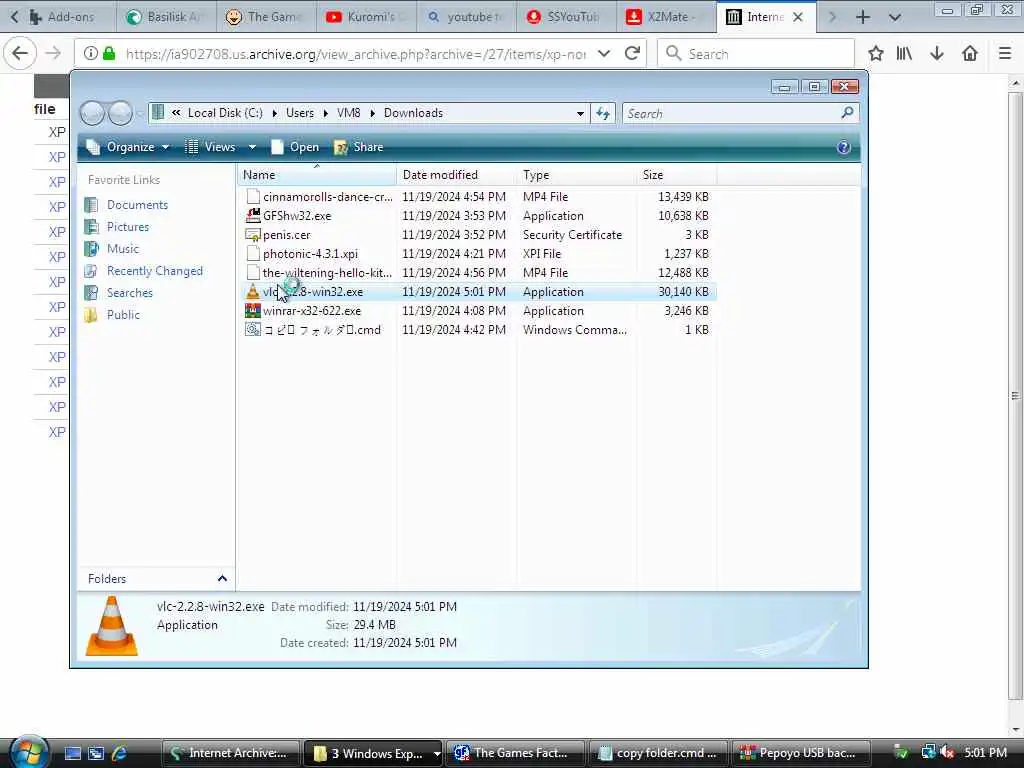Open the URL history dropdown arrow
Screen dimensions: 1024x768
point(604,54)
